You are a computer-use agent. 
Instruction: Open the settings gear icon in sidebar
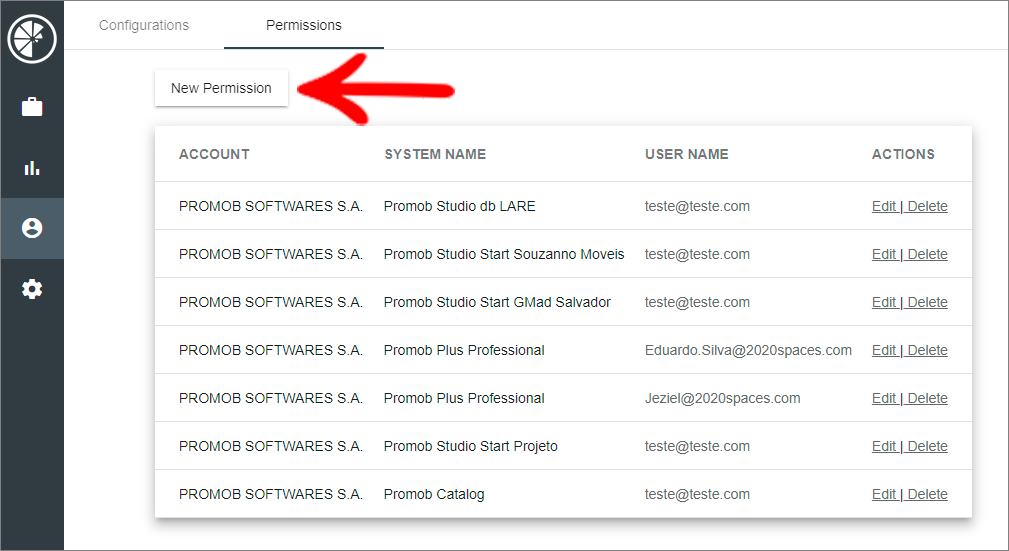click(32, 289)
